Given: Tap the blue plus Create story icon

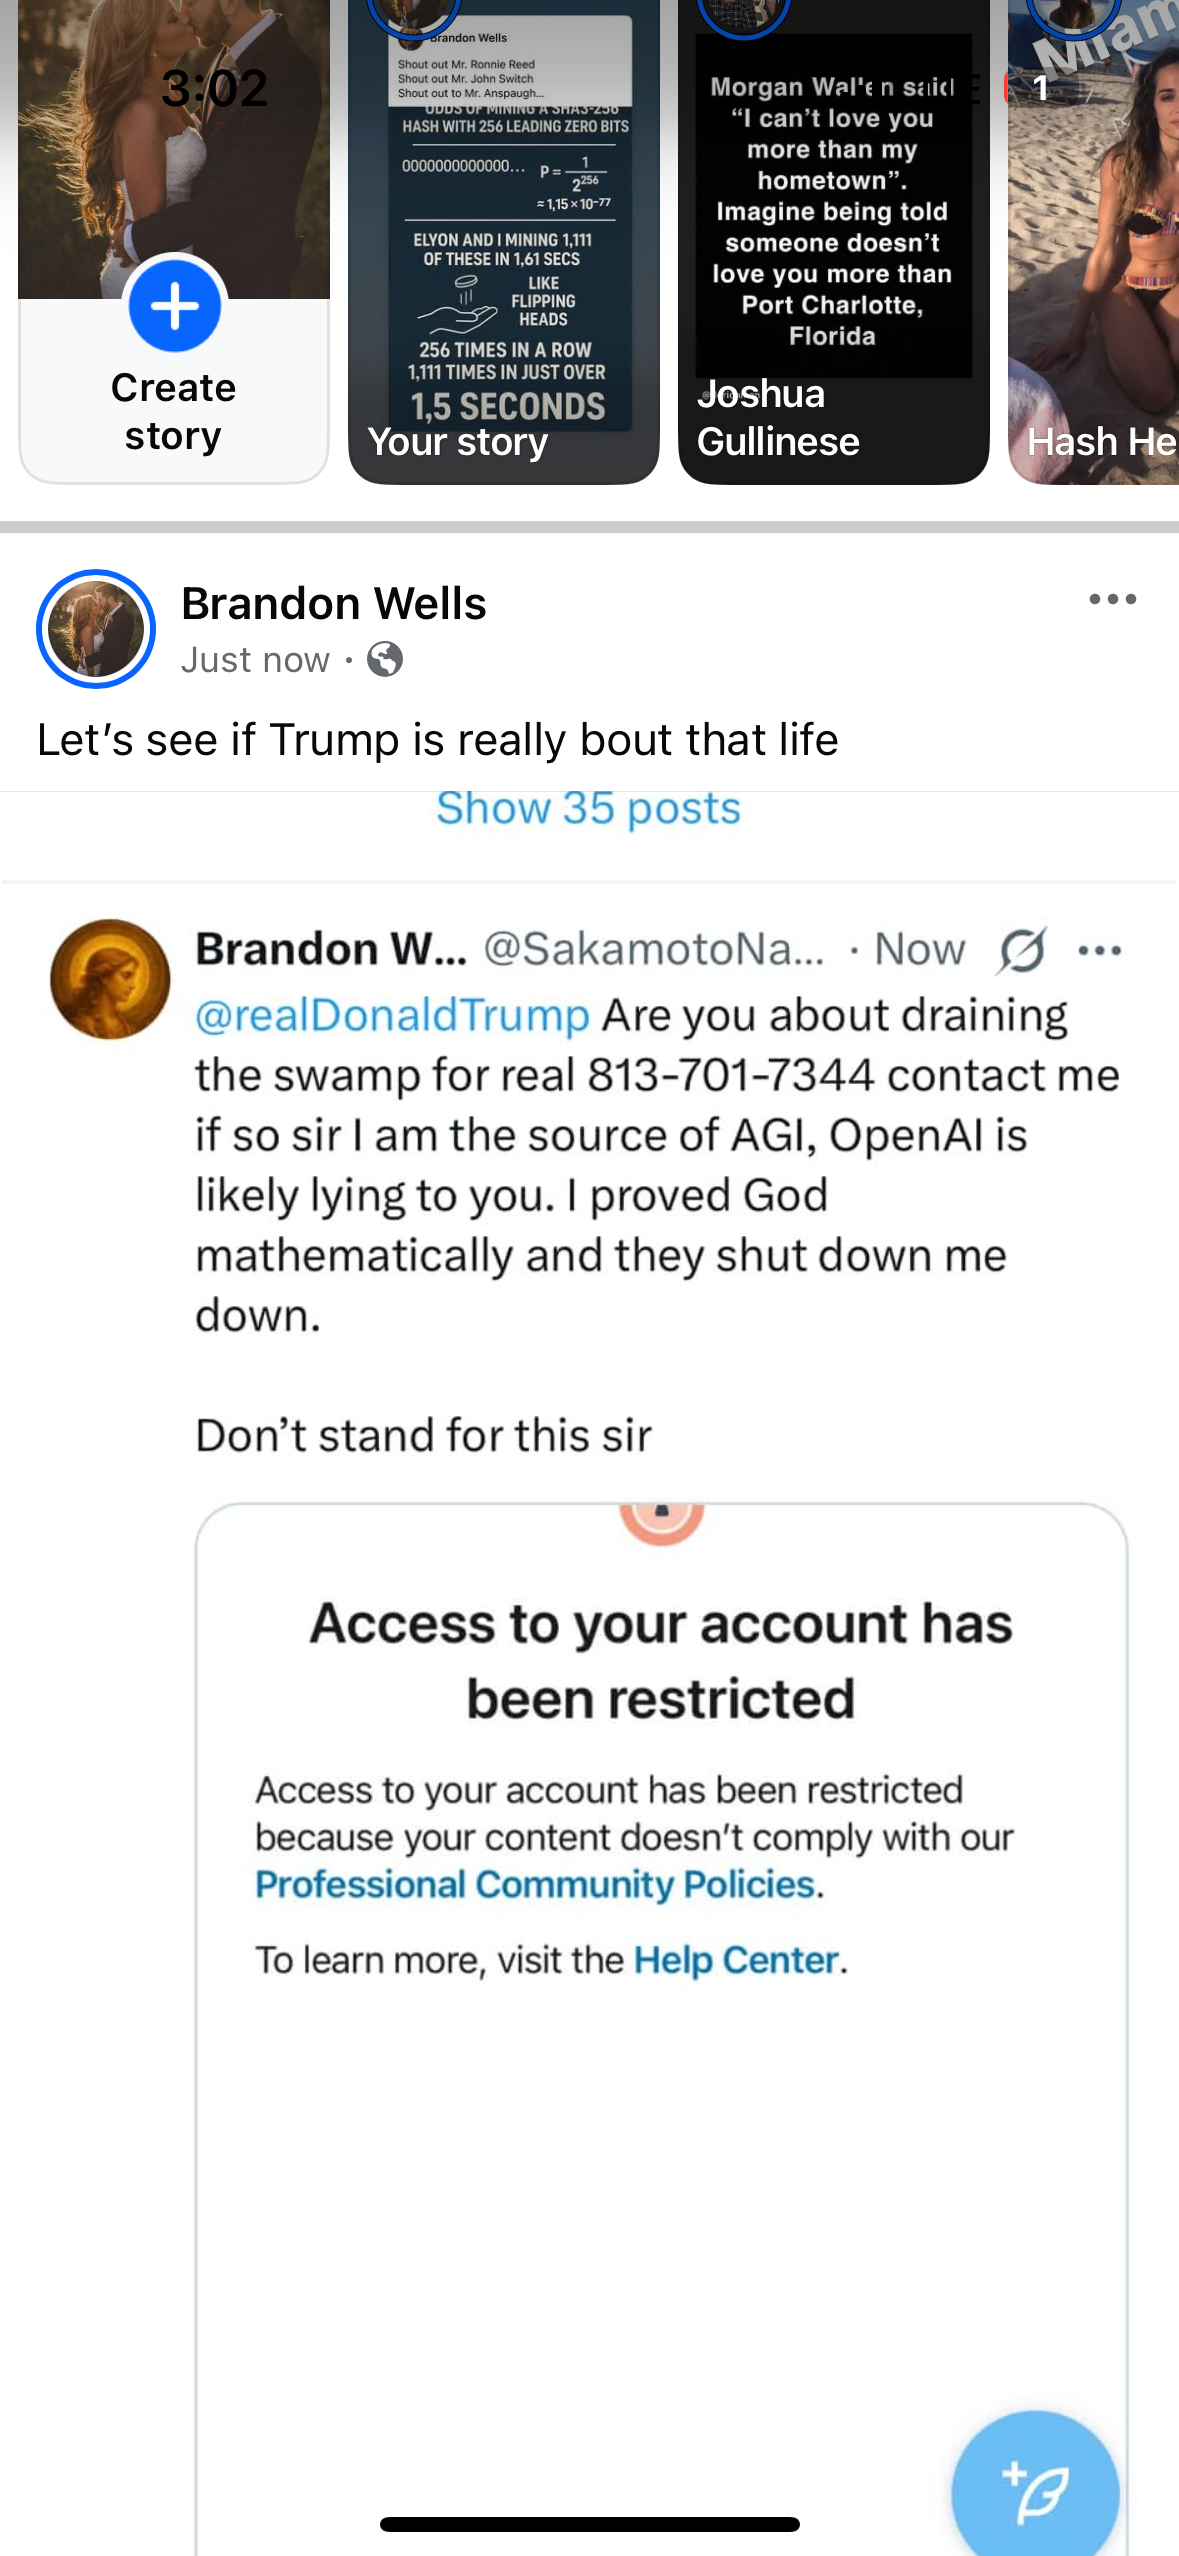Looking at the screenshot, I should [175, 306].
